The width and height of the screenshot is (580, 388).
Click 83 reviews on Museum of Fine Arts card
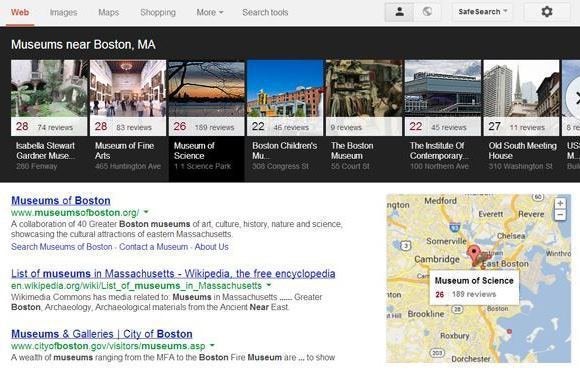tap(134, 128)
